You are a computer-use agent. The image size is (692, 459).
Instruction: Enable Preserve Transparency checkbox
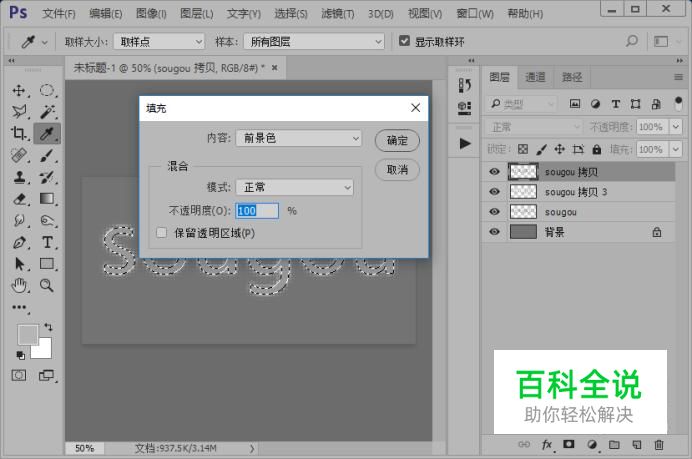pos(162,233)
